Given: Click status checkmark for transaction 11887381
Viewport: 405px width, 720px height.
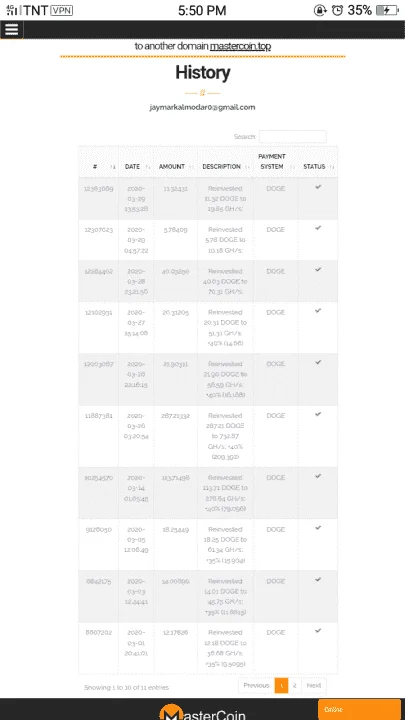Looking at the screenshot, I should tap(318, 414).
